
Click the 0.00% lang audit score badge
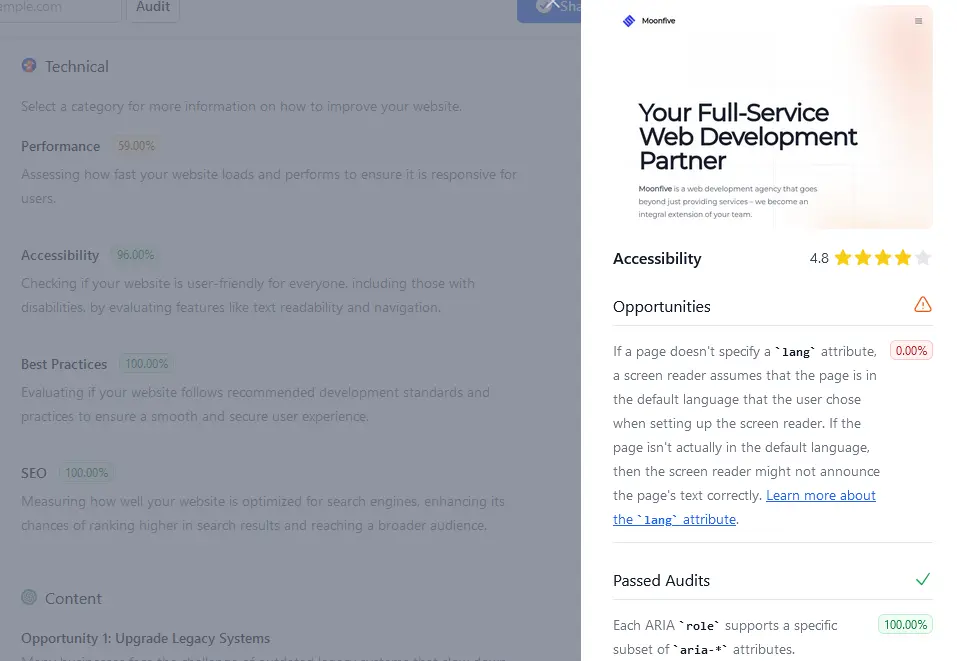click(911, 351)
